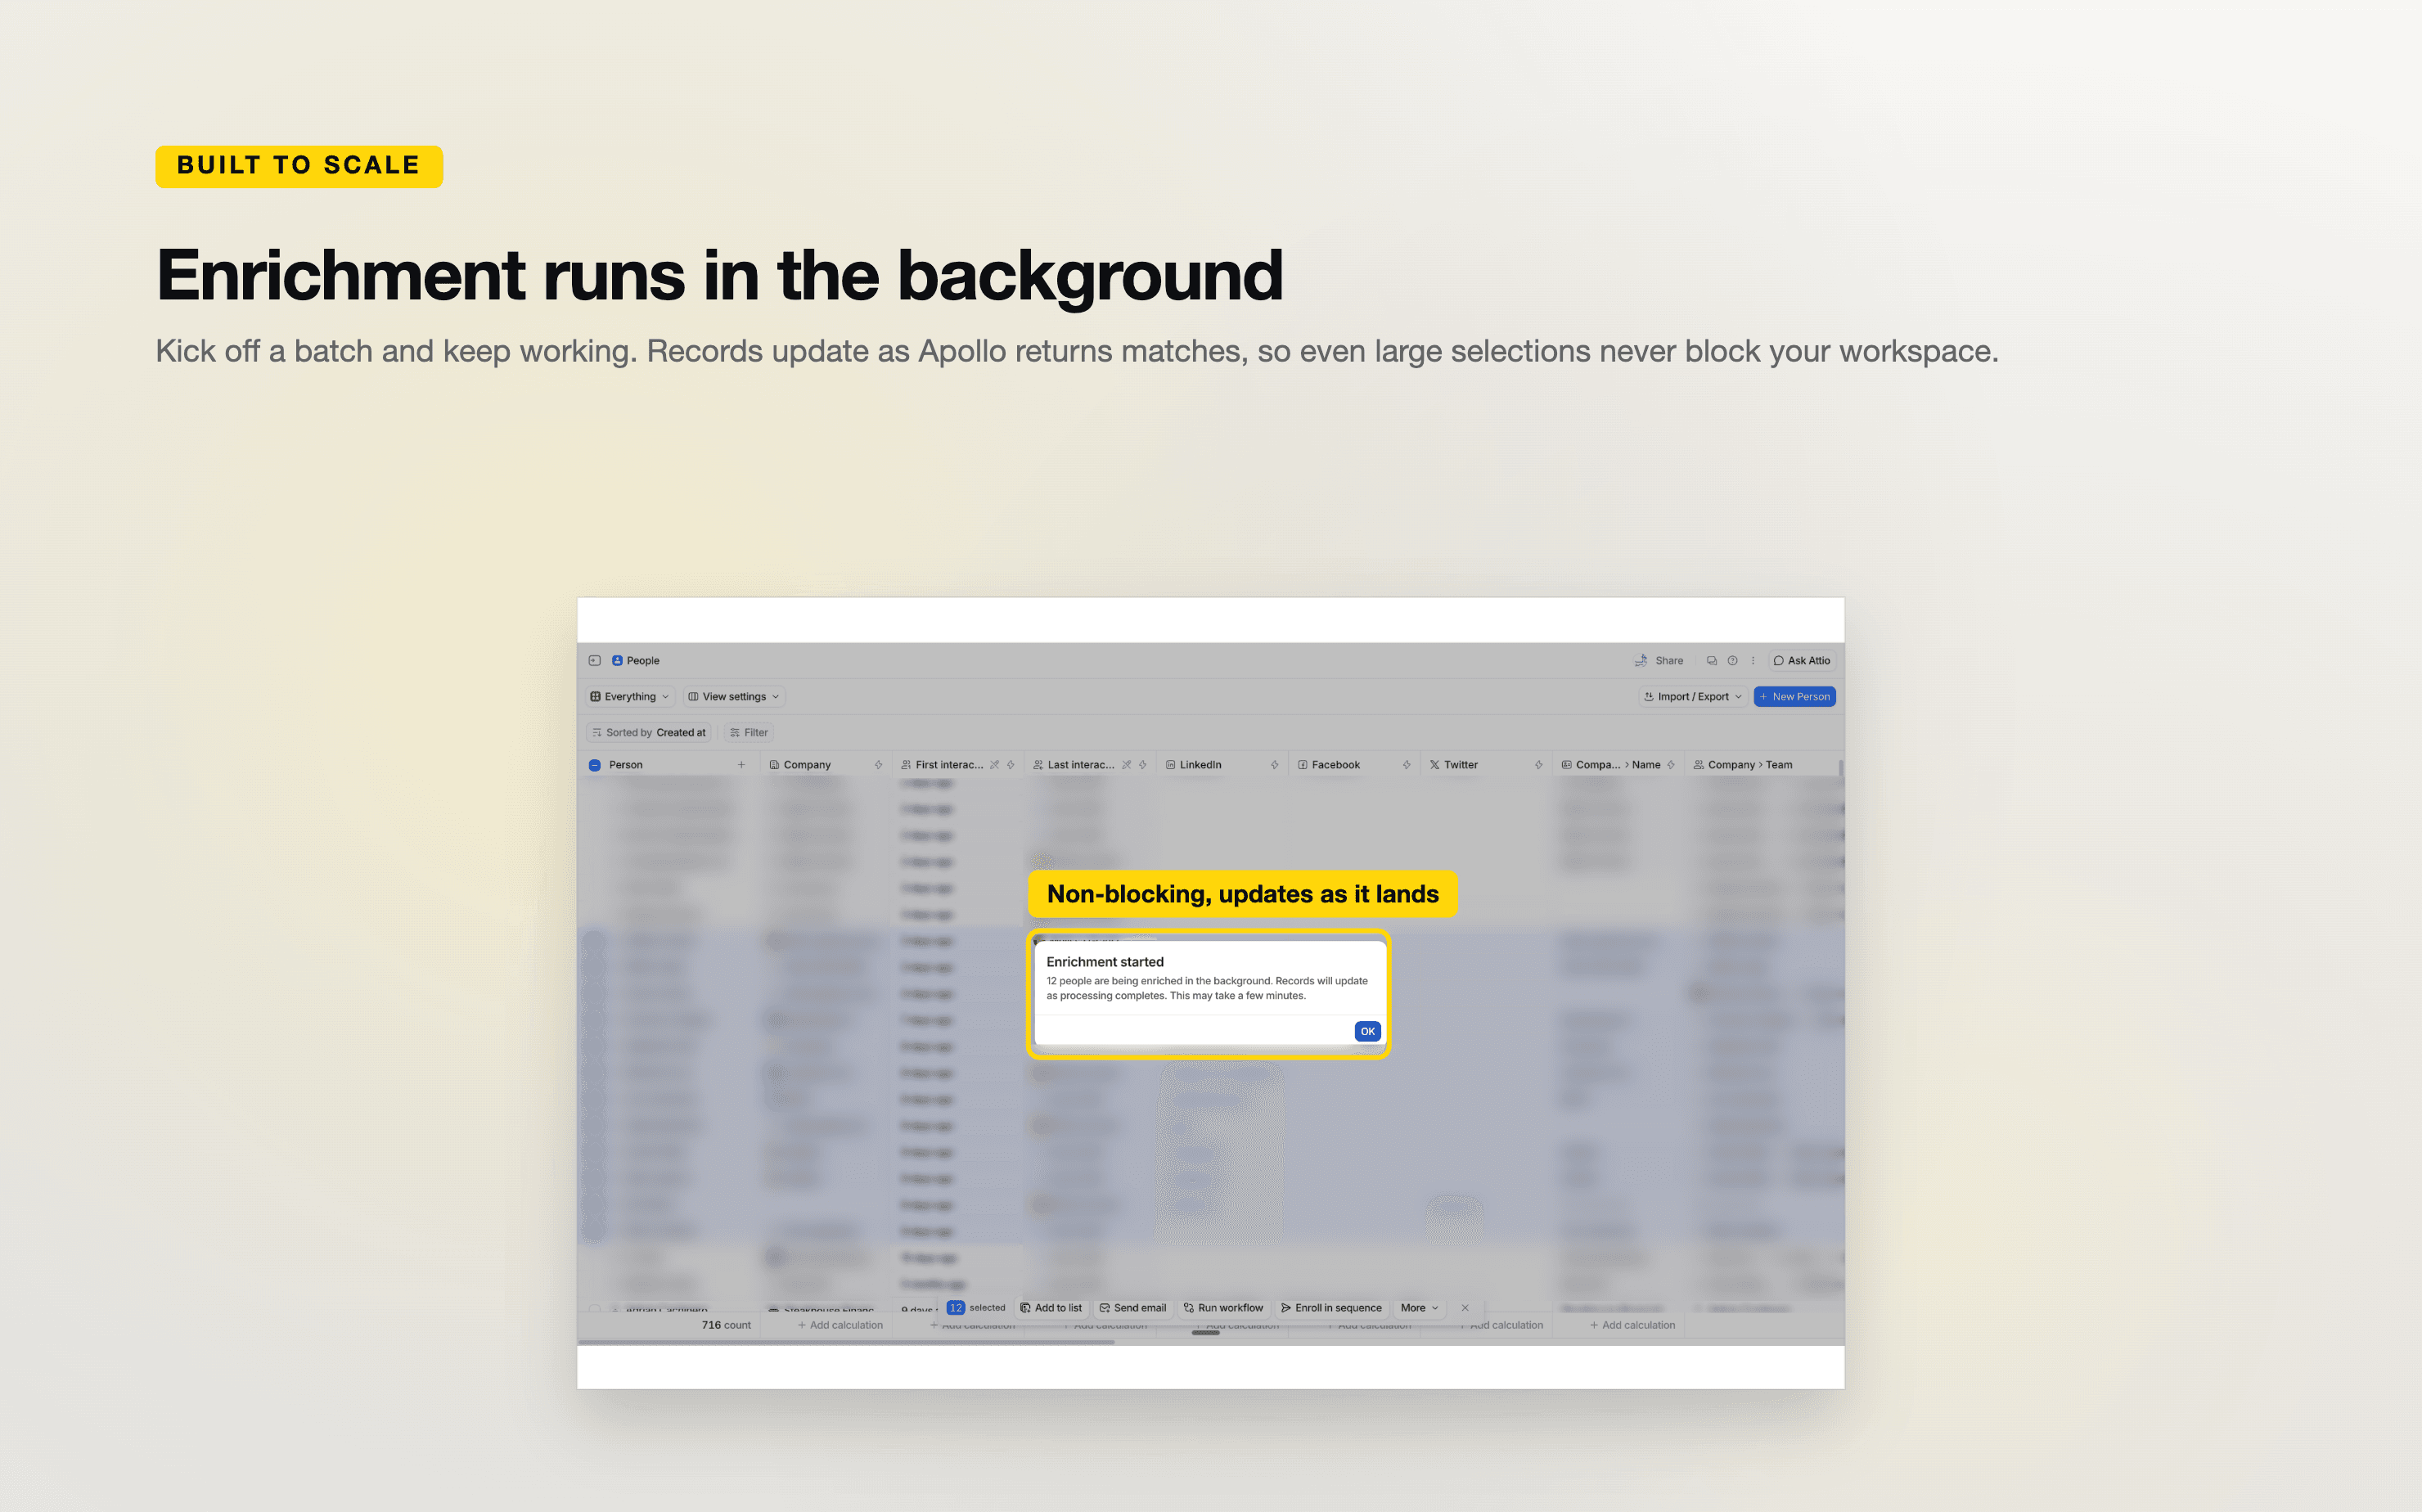Click the crossed-out icon in First interaction header
This screenshot has height=1512, width=2422.
click(994, 765)
